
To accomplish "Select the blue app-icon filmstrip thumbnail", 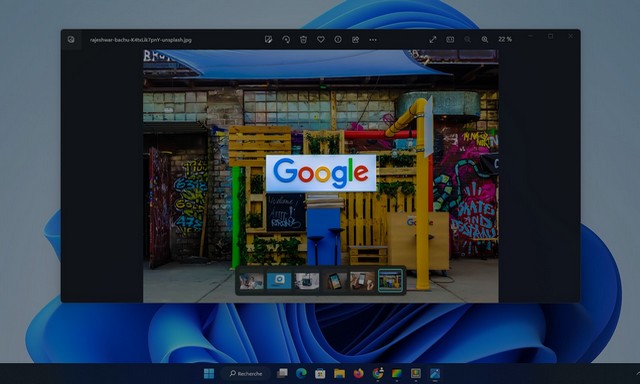I will click(x=279, y=281).
